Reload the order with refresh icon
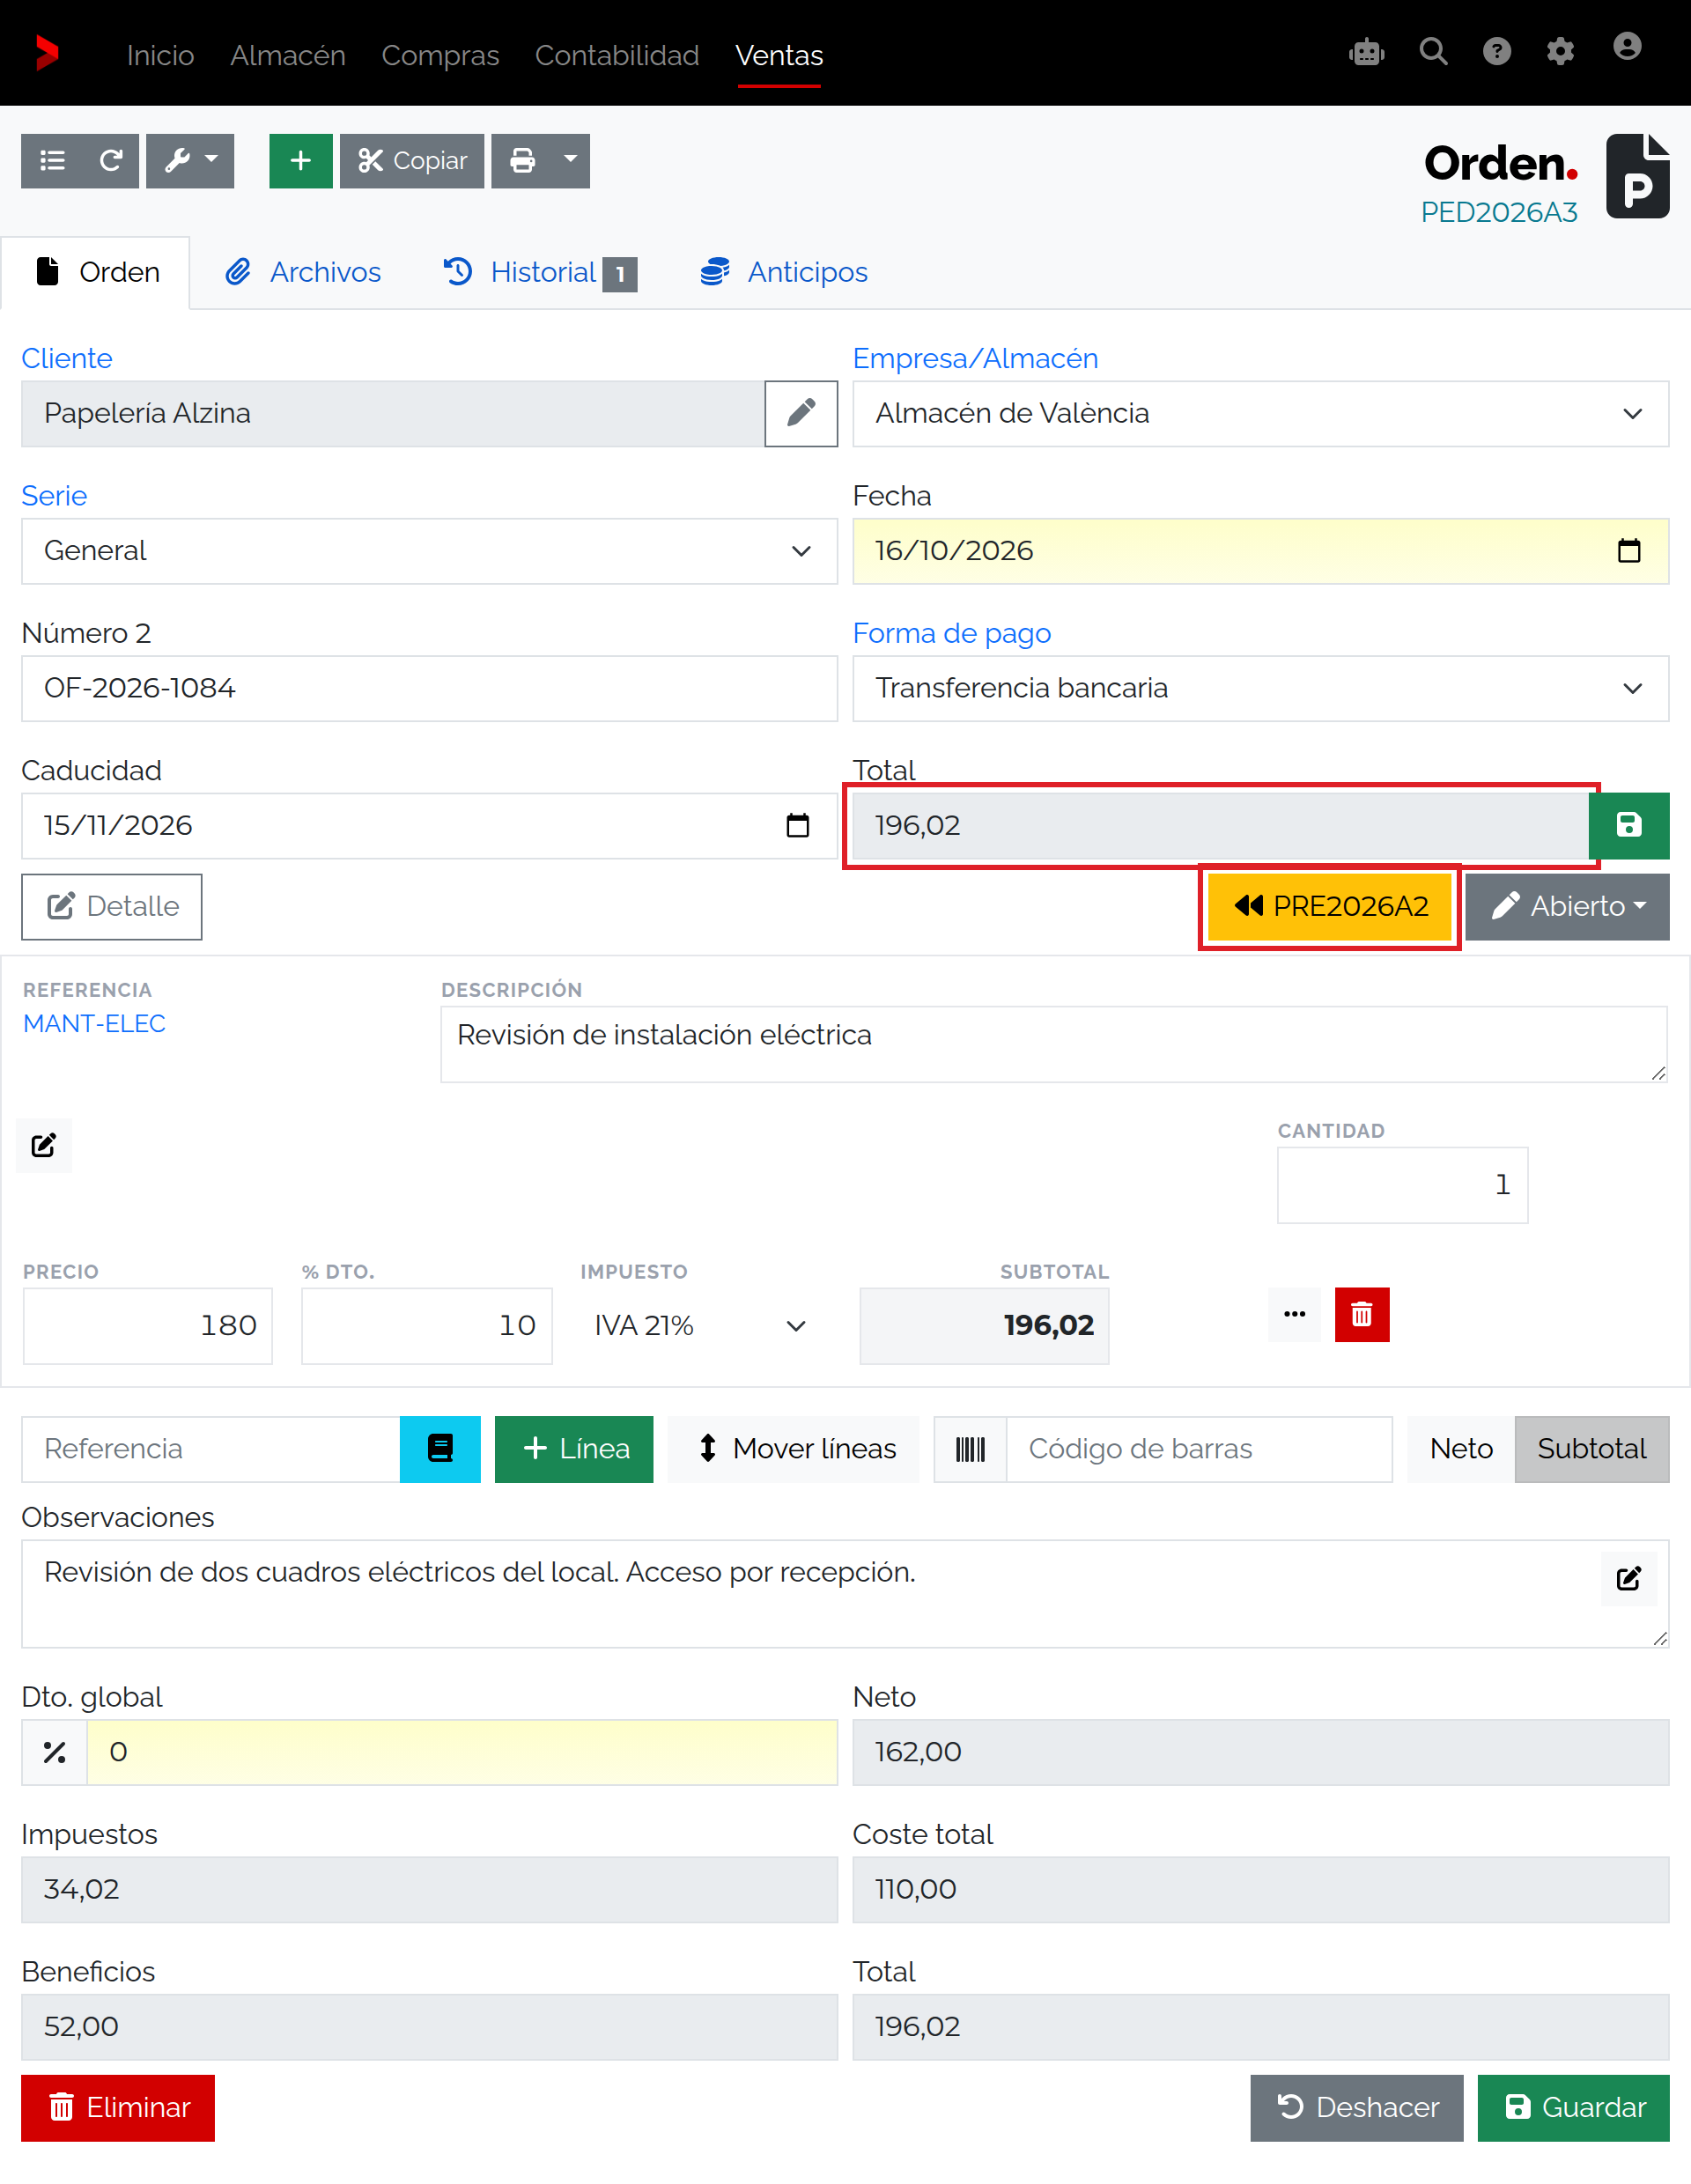The width and height of the screenshot is (1691, 2184). tap(111, 161)
